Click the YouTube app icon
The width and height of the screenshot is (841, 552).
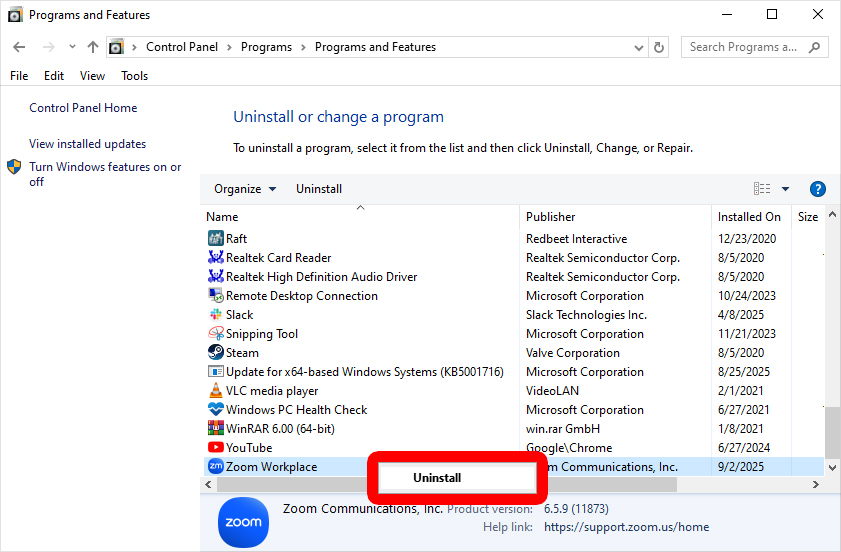coord(216,447)
